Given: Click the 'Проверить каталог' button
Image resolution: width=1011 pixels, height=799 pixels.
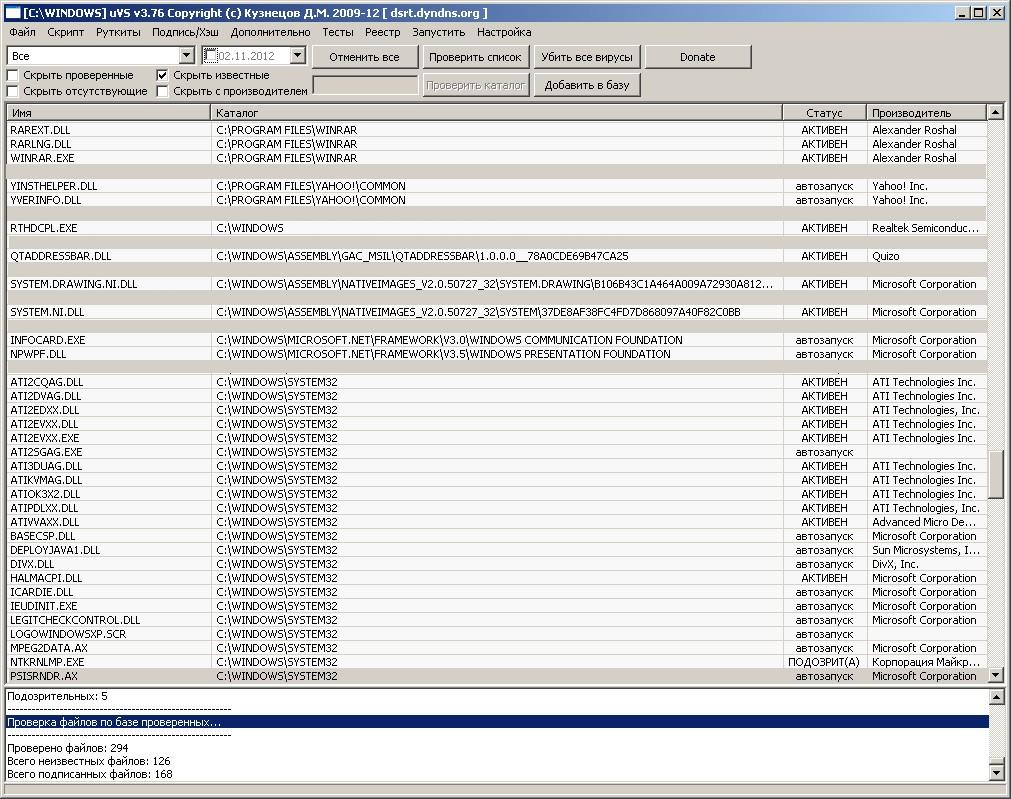Looking at the screenshot, I should coord(475,85).
